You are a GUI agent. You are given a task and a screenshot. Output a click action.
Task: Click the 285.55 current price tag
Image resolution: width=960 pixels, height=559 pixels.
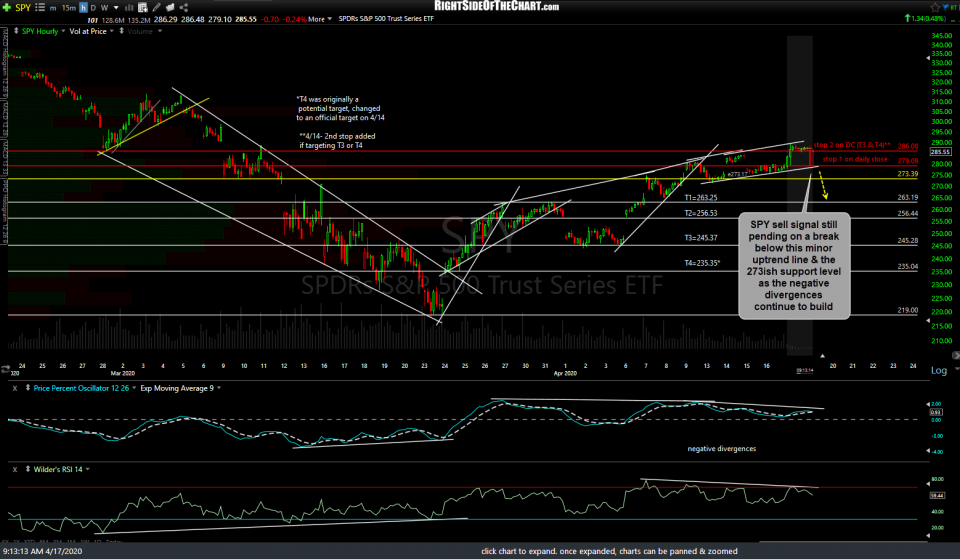940,151
